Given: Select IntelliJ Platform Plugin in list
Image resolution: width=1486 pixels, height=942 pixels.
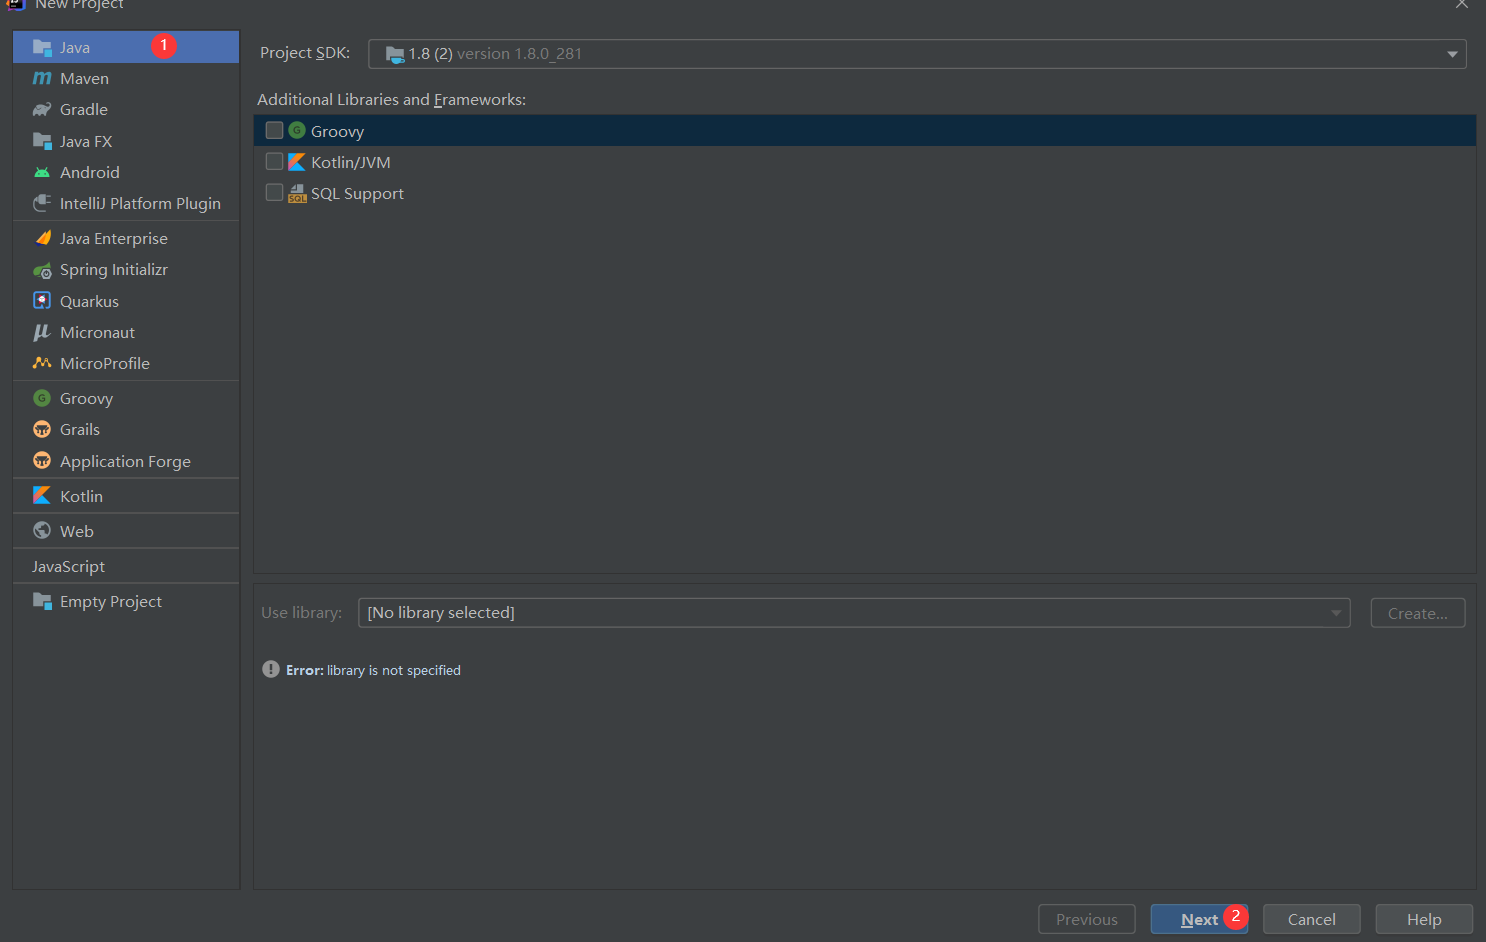Looking at the screenshot, I should pyautogui.click(x=126, y=203).
